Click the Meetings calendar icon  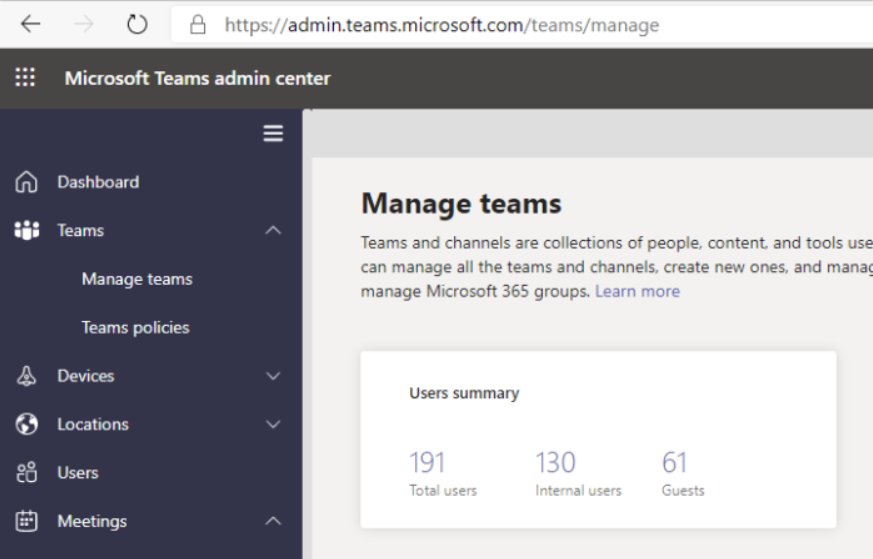click(27, 521)
